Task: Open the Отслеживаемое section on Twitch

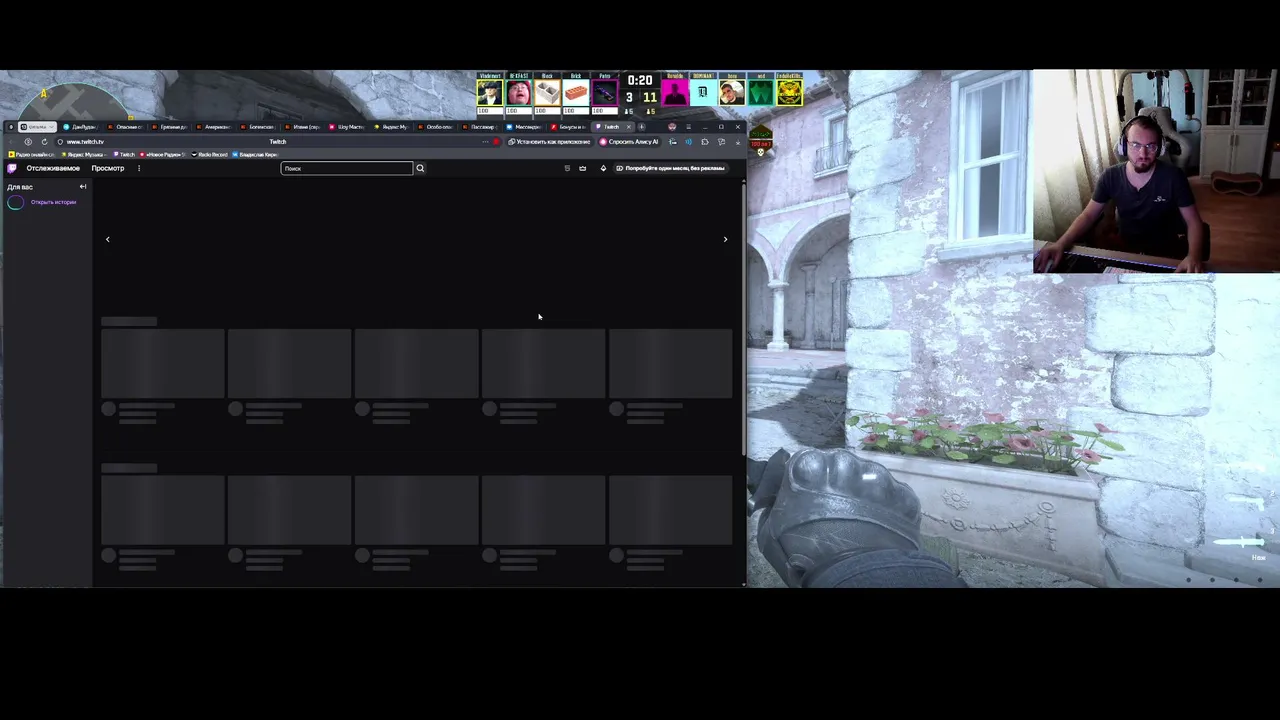Action: coord(53,168)
